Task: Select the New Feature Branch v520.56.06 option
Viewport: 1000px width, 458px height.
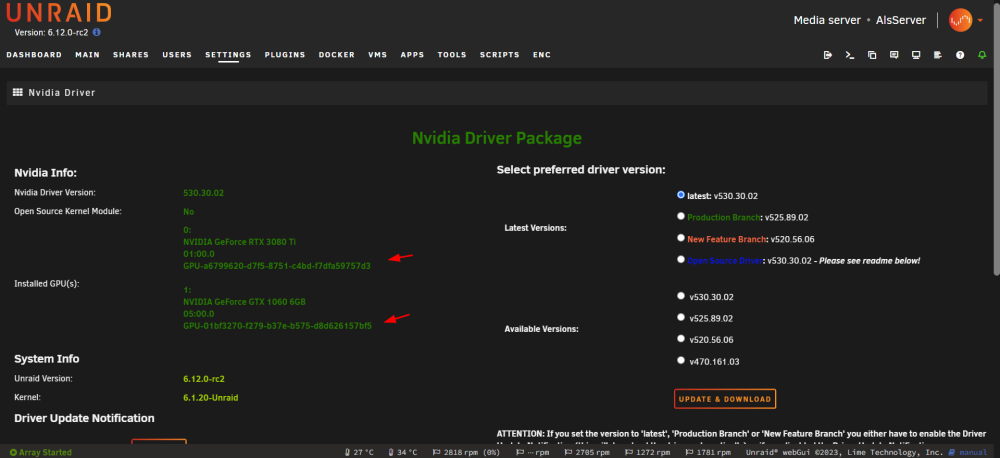Action: (x=681, y=238)
